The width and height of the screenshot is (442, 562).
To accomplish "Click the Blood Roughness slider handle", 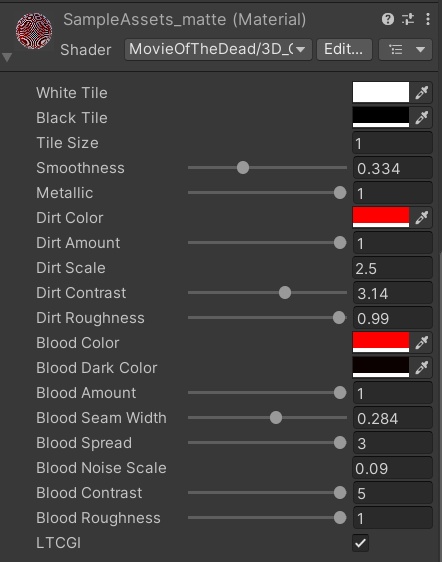I will tap(340, 518).
